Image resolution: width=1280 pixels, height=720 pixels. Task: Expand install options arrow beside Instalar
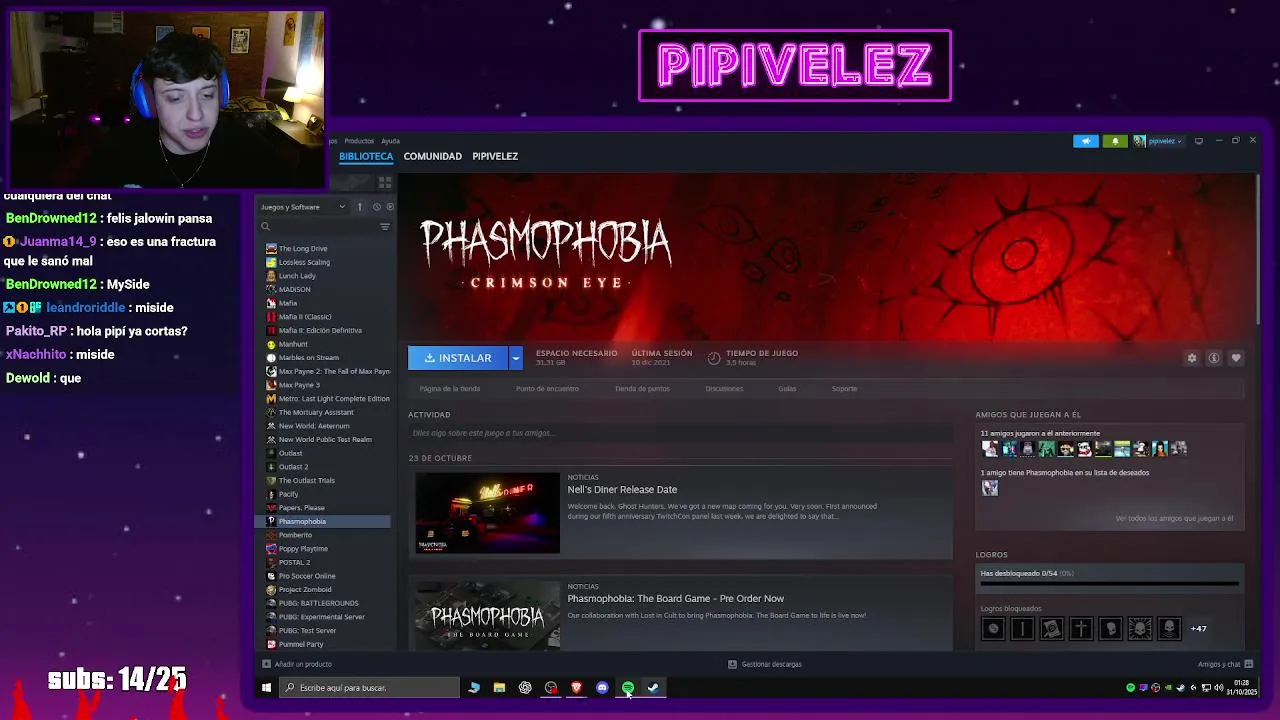coord(516,358)
